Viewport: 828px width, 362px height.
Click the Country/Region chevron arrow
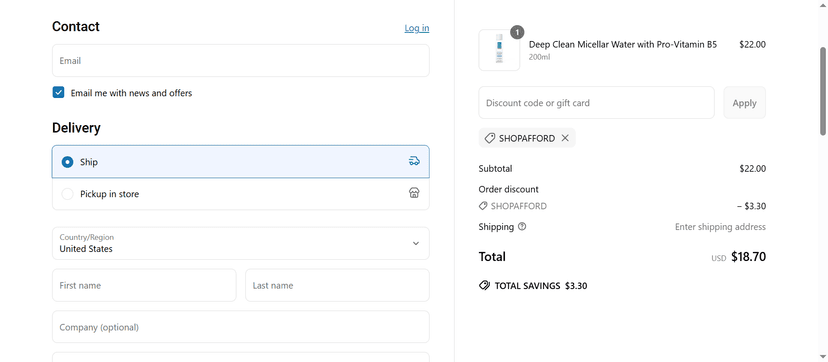coord(416,243)
